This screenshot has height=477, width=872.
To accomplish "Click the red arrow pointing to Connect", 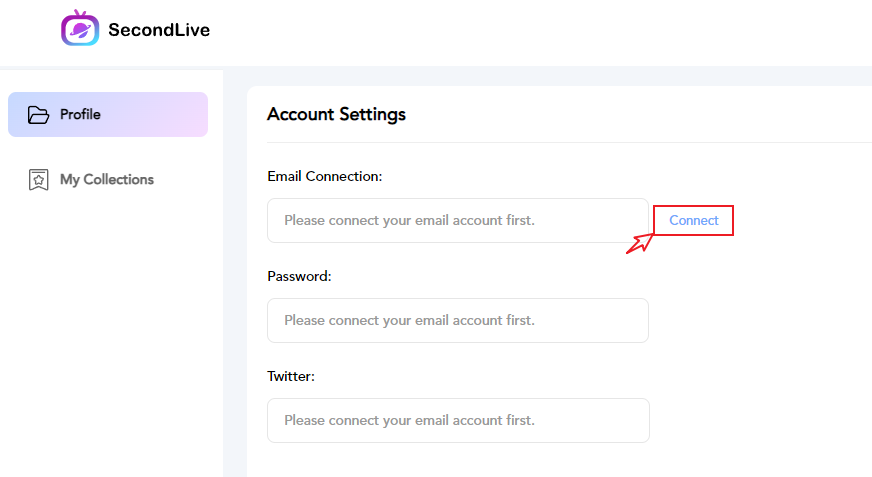I will point(640,243).
